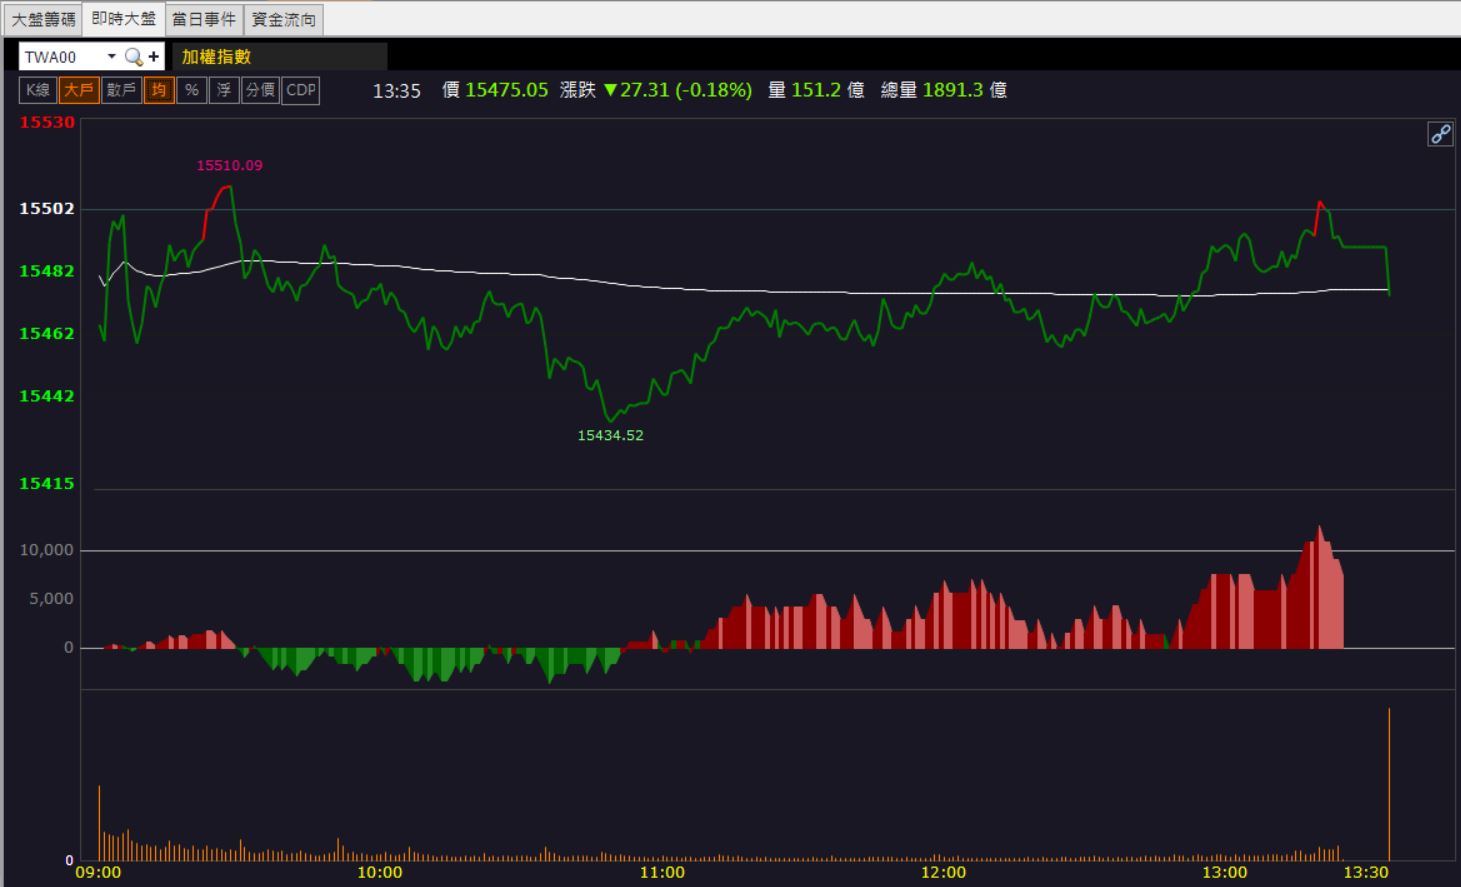Click the 15475.05 price value

click(507, 90)
